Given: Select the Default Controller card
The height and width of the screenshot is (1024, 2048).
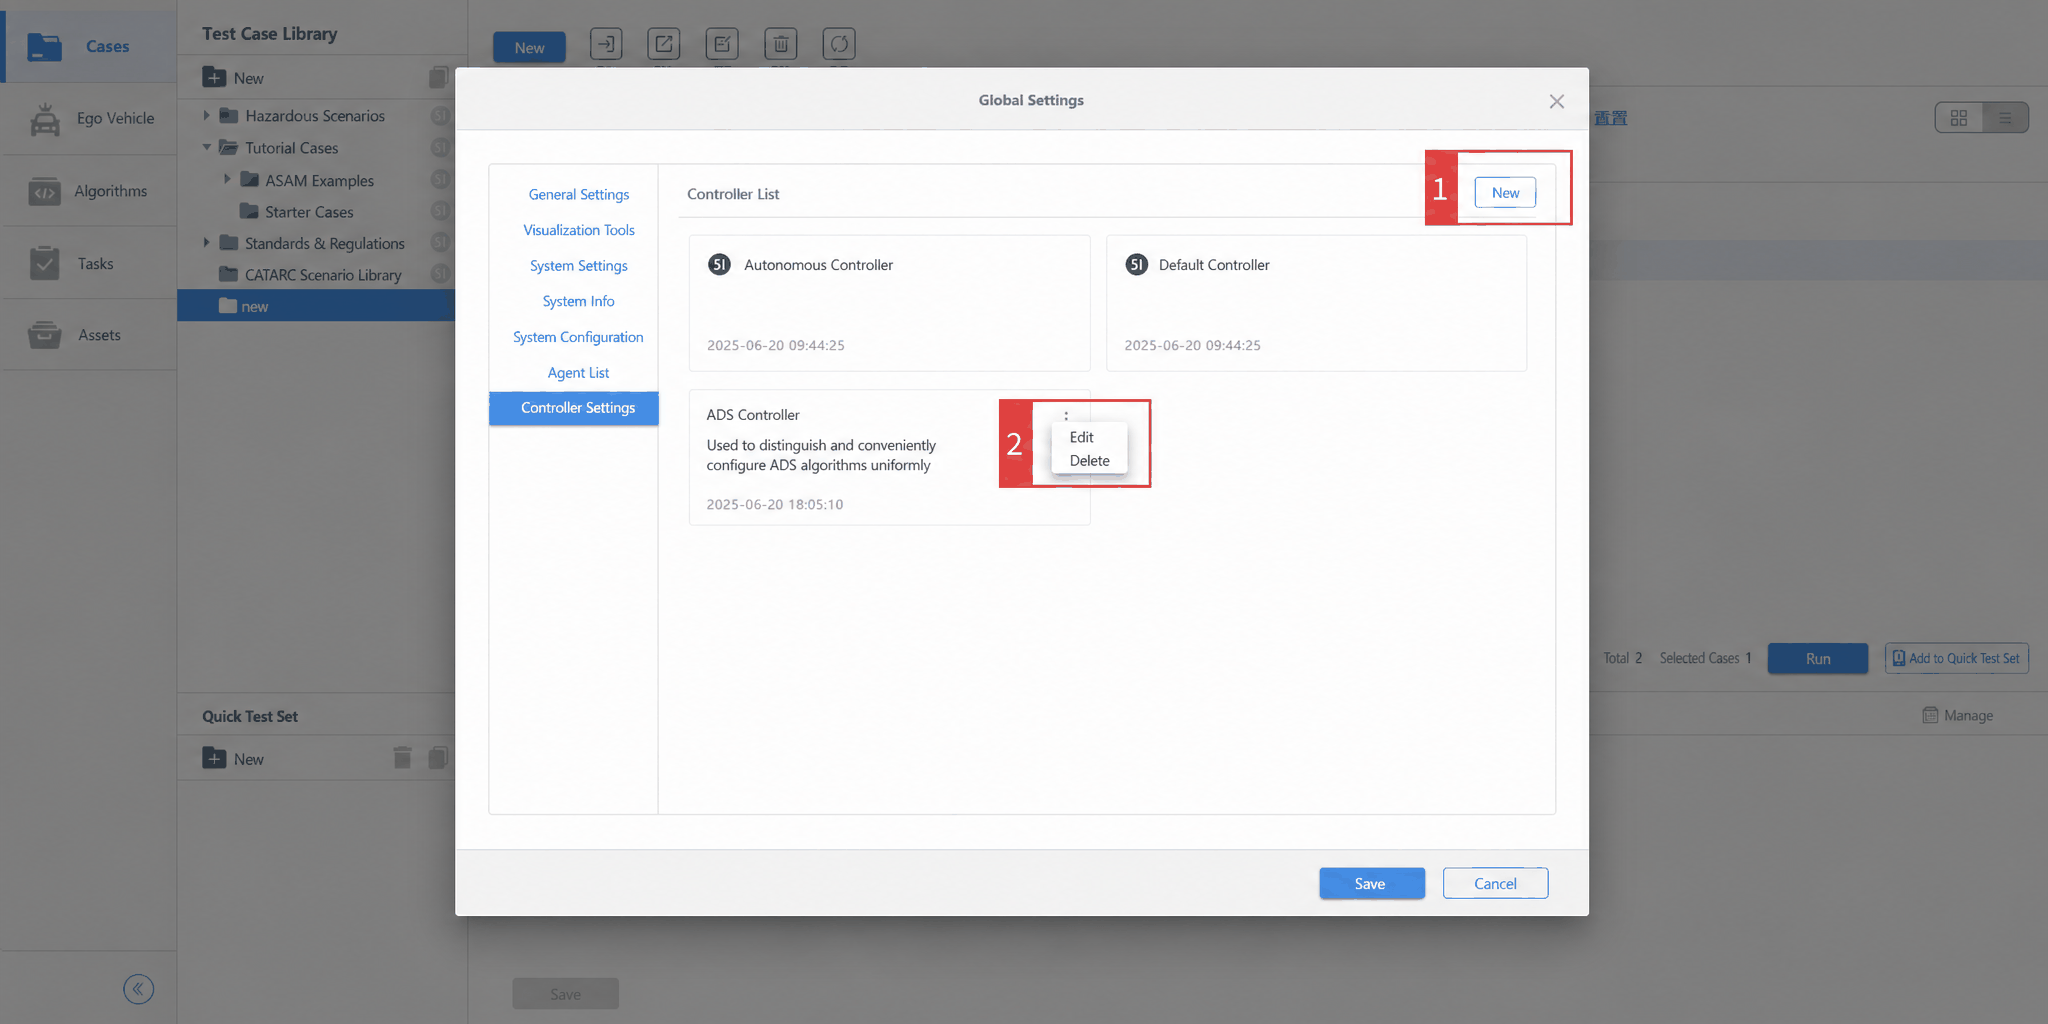Looking at the screenshot, I should point(1316,303).
